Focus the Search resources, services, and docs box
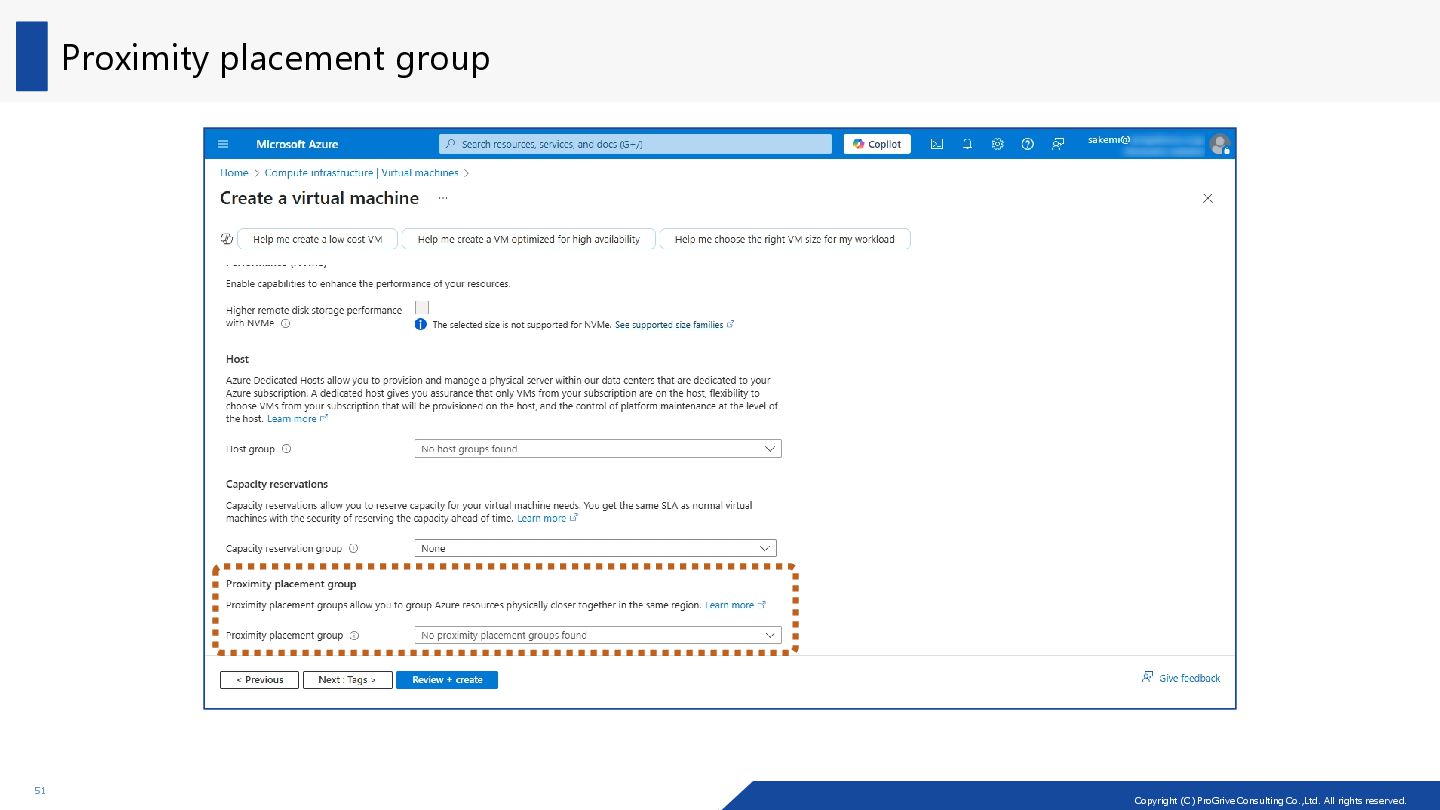This screenshot has width=1440, height=810. point(635,144)
